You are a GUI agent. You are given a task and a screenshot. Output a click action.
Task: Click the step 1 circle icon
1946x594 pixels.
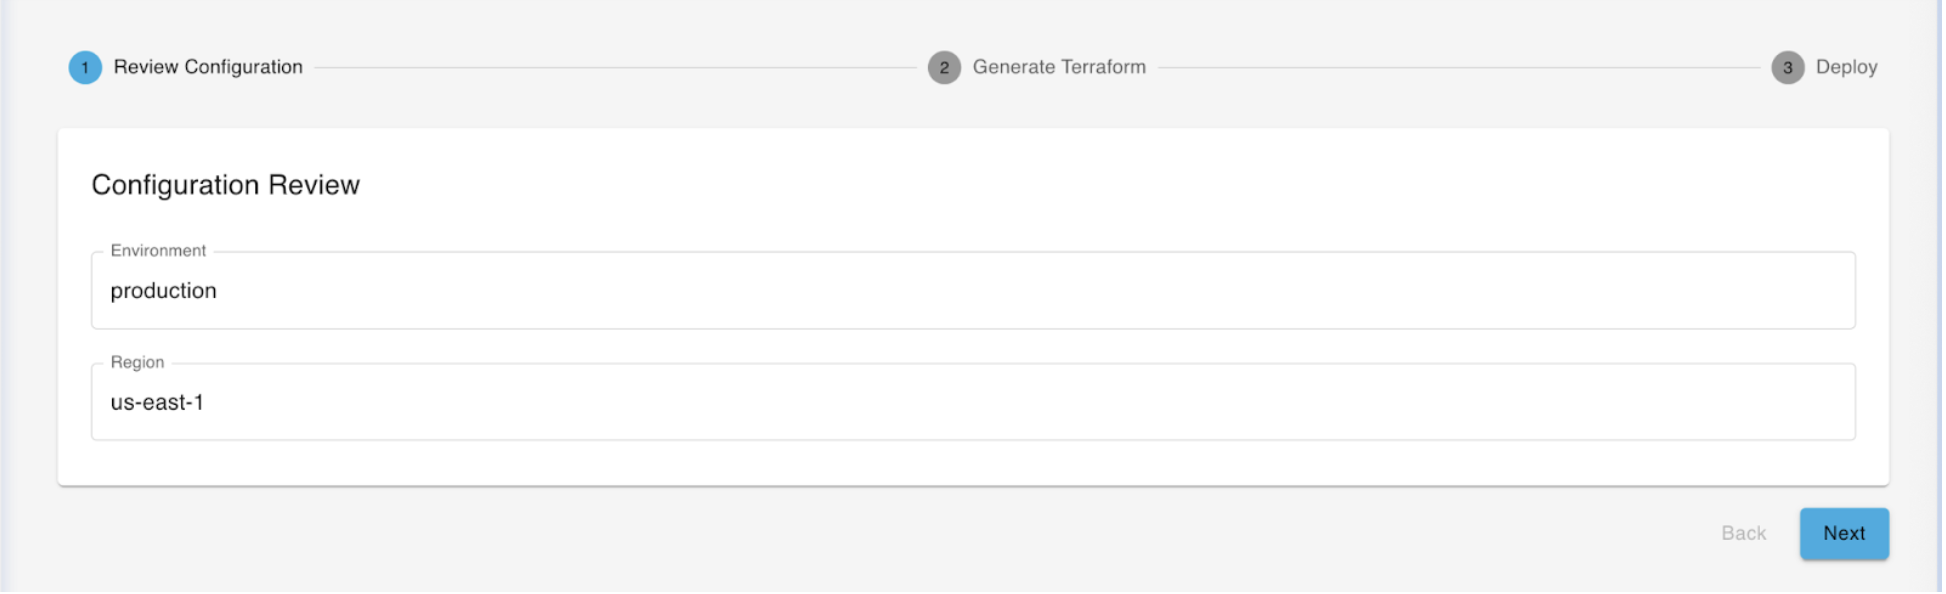(85, 68)
